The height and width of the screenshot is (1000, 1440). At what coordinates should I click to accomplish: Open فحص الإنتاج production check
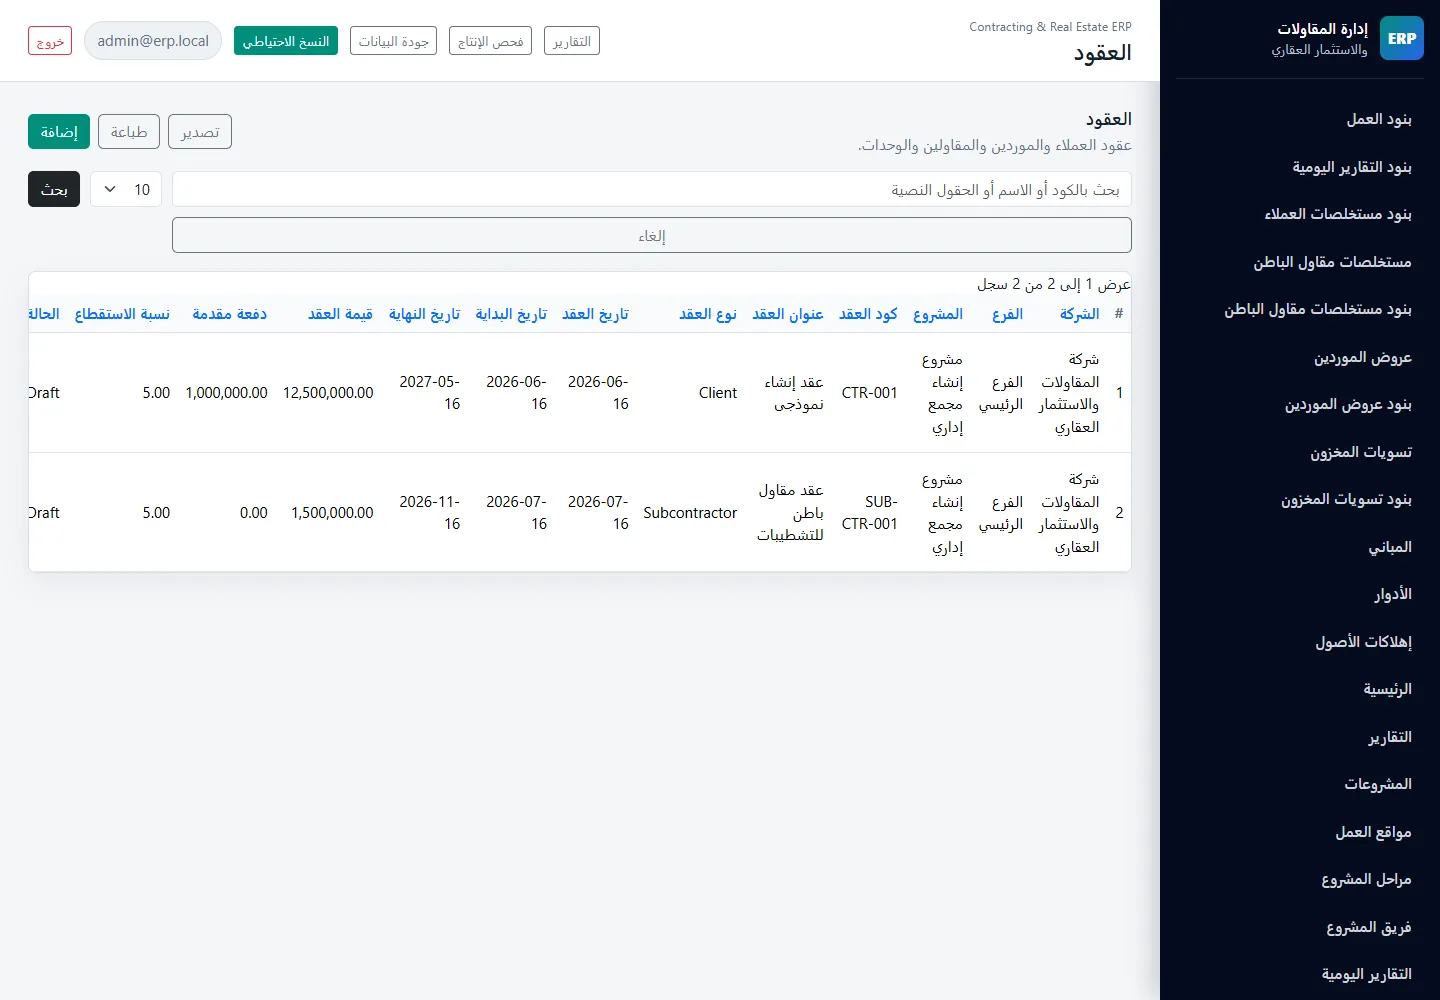(490, 41)
